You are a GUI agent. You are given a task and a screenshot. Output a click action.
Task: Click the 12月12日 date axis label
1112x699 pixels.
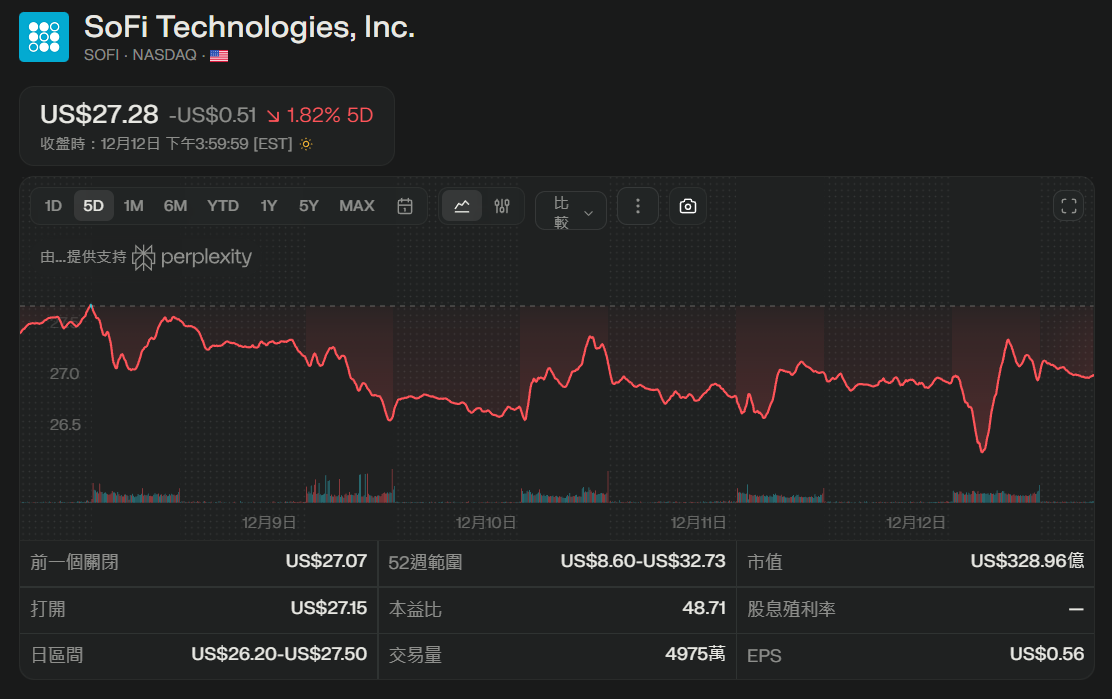[x=916, y=522]
